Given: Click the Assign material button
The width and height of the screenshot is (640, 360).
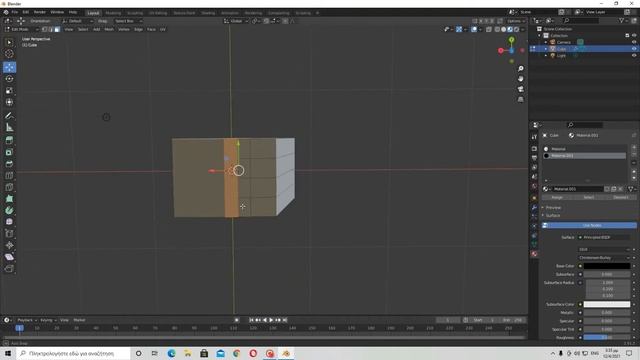Looking at the screenshot, I should pos(557,198).
